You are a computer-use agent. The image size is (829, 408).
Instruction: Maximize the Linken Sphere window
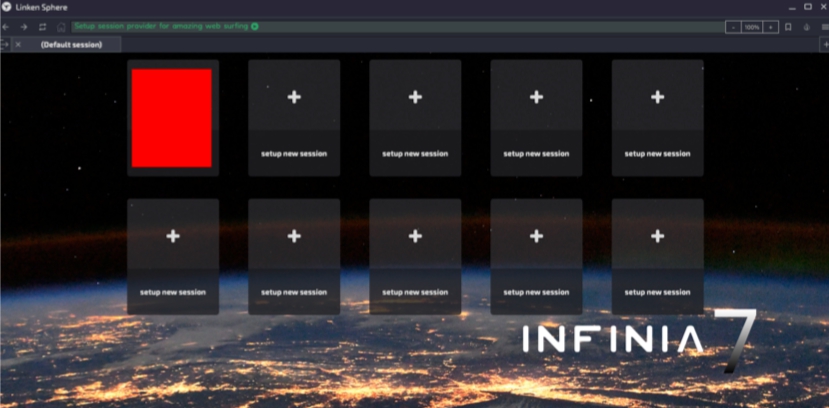pos(808,7)
